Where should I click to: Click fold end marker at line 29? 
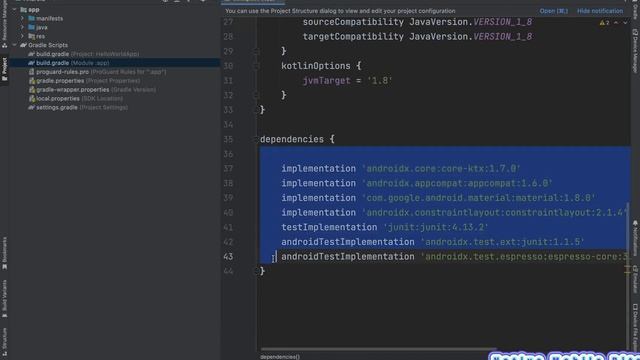[256, 51]
